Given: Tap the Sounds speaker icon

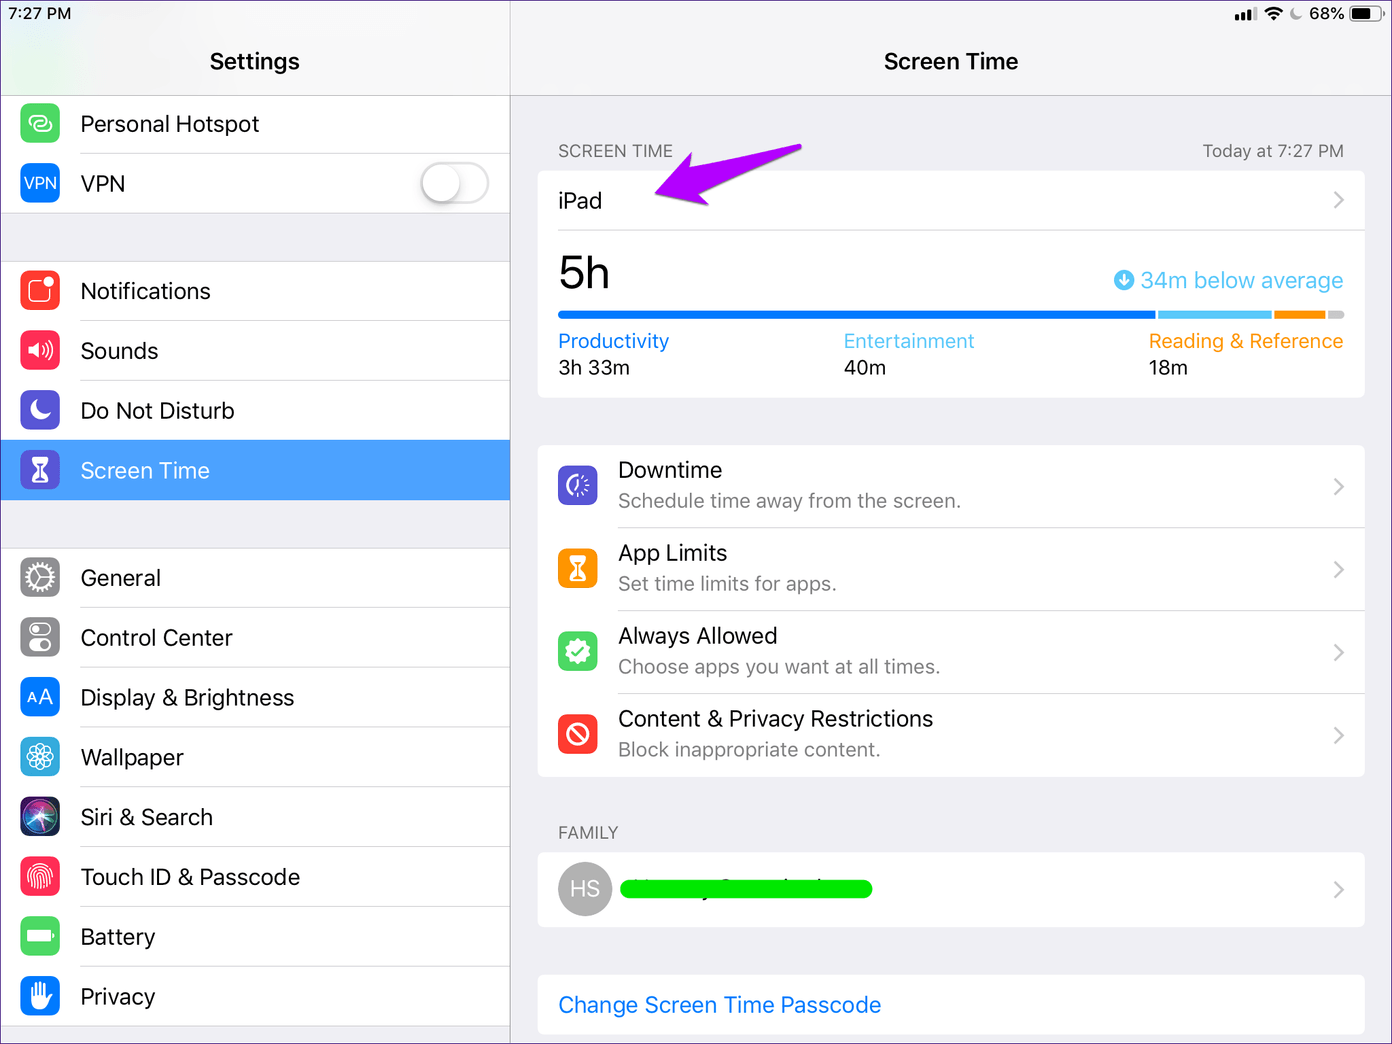Looking at the screenshot, I should 40,351.
